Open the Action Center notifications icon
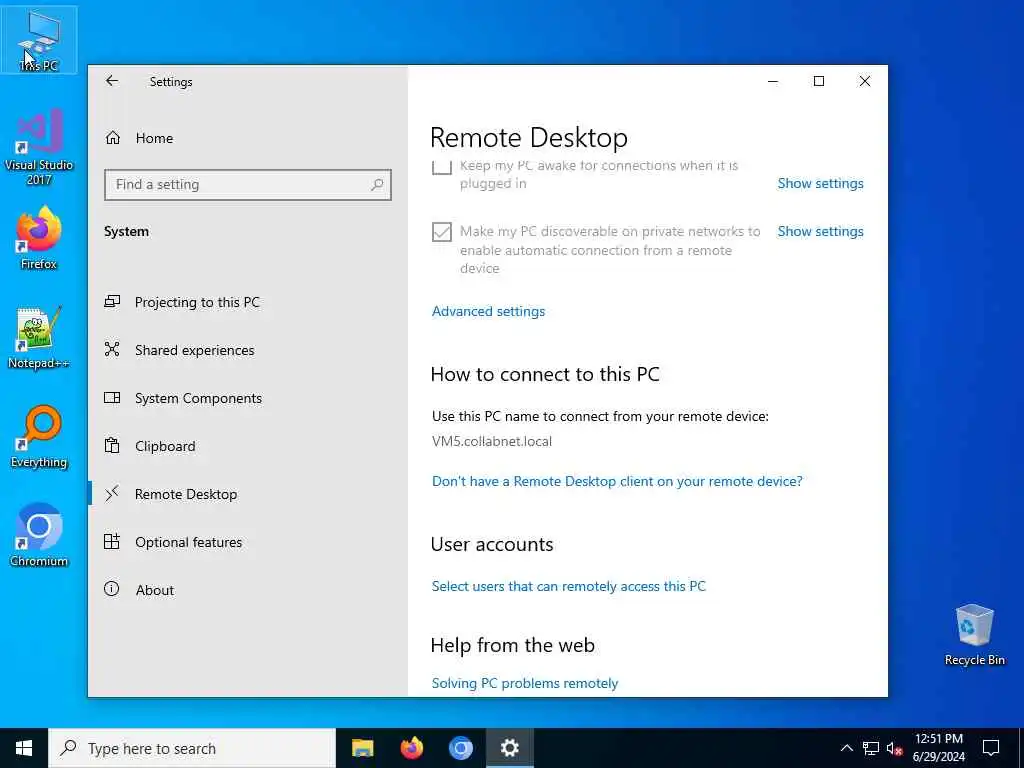 pos(991,748)
